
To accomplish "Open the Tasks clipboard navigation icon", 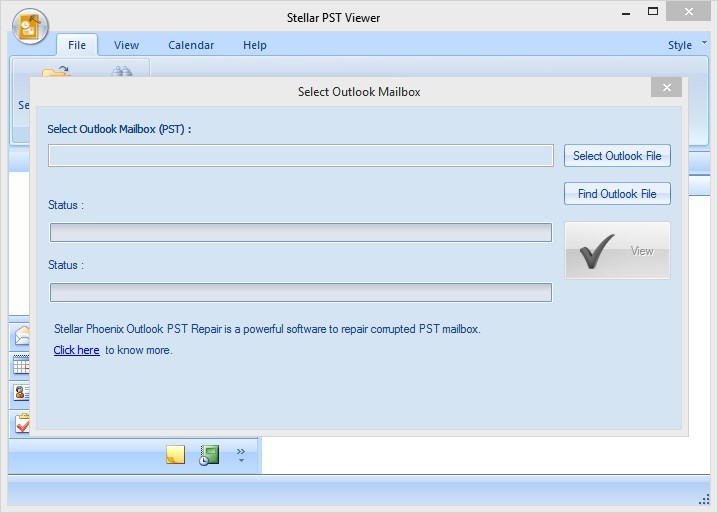I will coord(22,423).
